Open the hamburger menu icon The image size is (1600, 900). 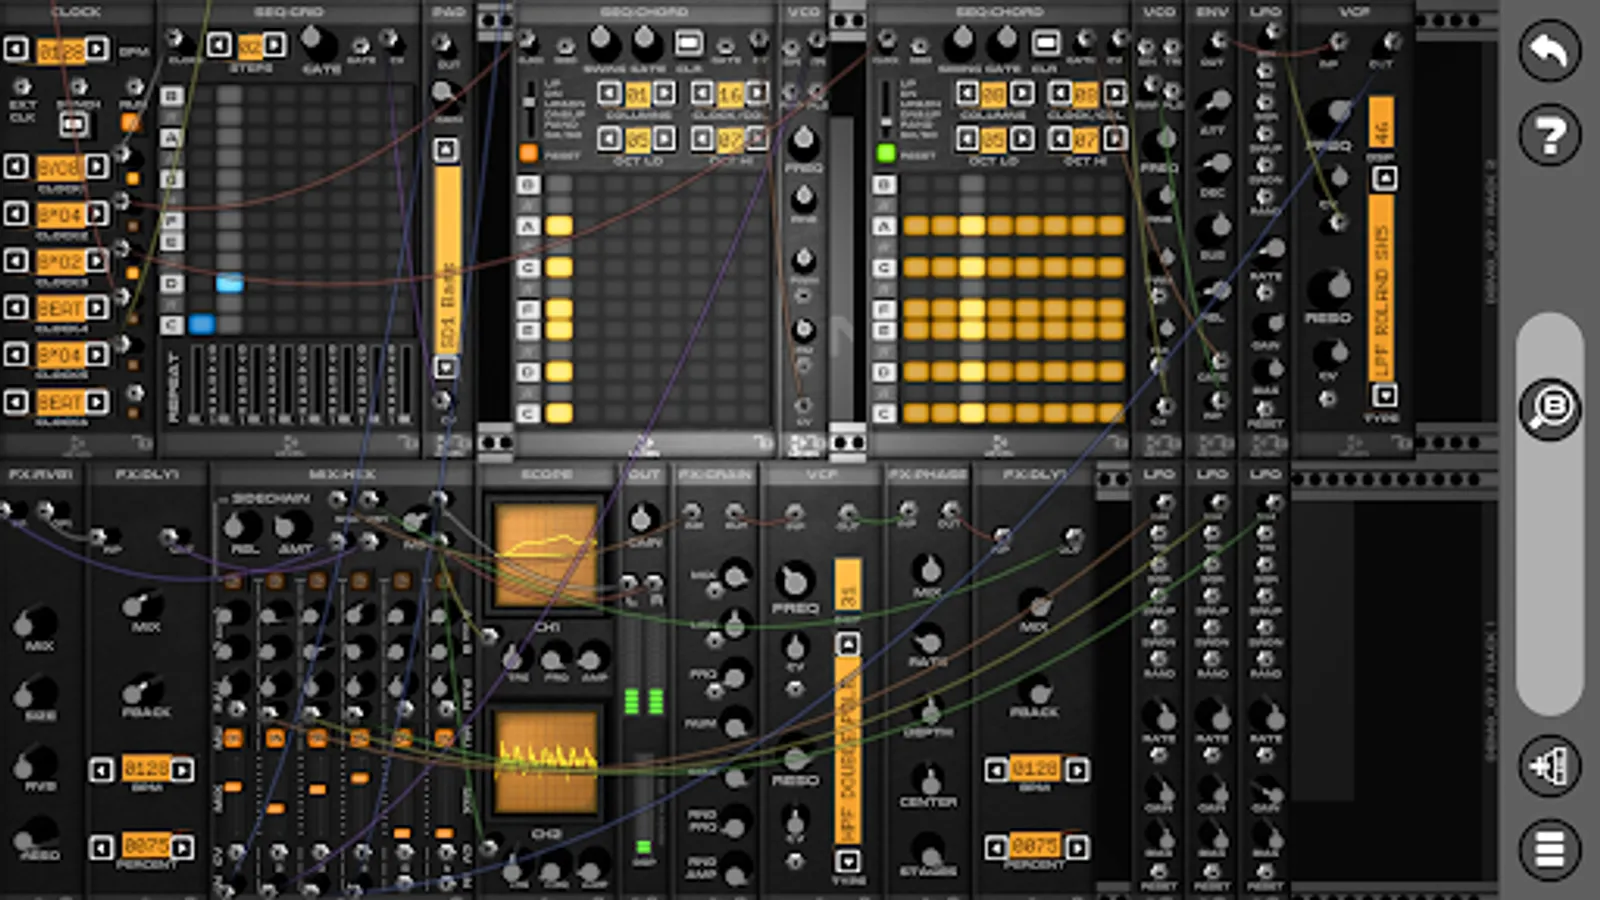(x=1549, y=850)
